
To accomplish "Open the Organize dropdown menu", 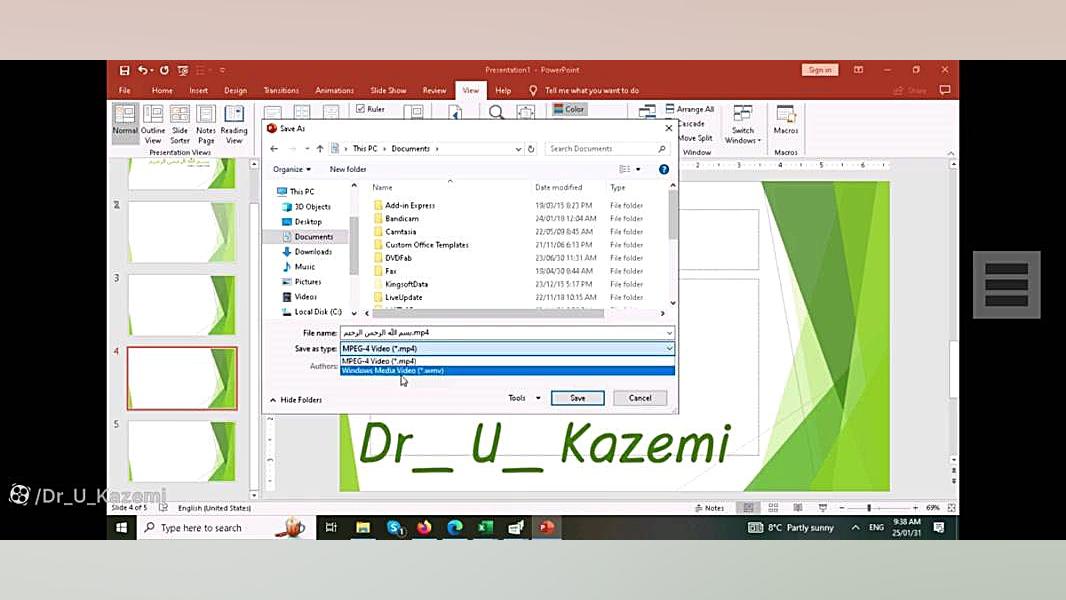I will (x=292, y=169).
